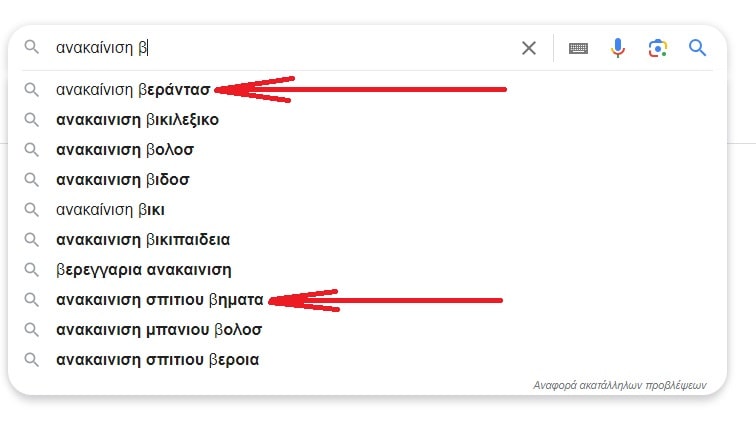The width and height of the screenshot is (756, 426).
Task: Pick the suggestion βερεγγαρια ανακαινιση
Action: [143, 270]
